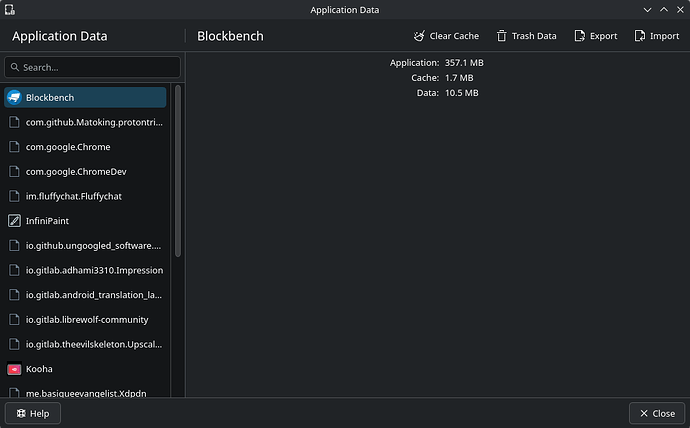Minimize window with down-chevron title button
Image resolution: width=690 pixels, height=428 pixels.
click(647, 10)
